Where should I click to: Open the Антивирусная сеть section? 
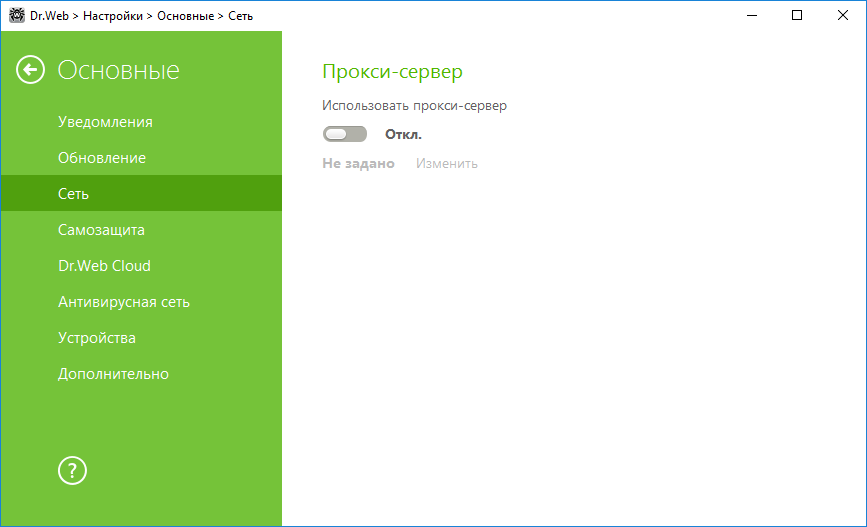(141, 302)
